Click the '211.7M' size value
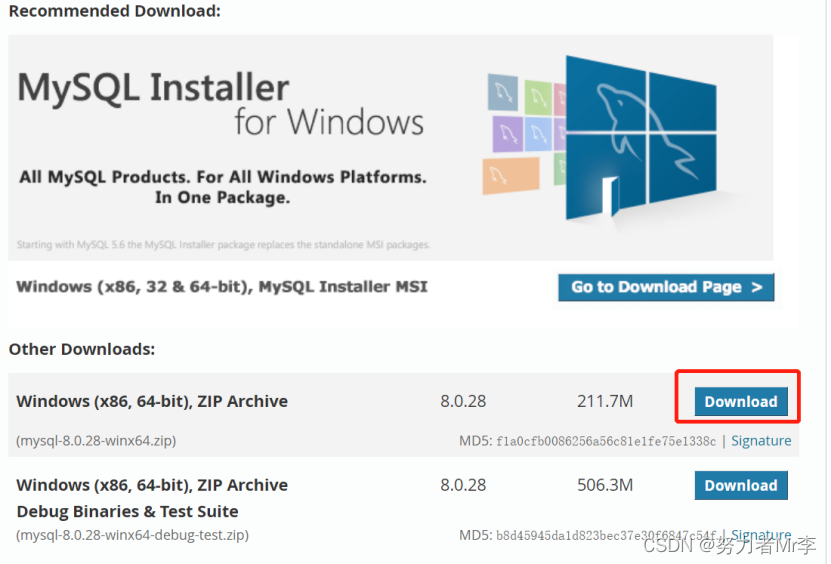This screenshot has height=564, width=831. (x=605, y=401)
